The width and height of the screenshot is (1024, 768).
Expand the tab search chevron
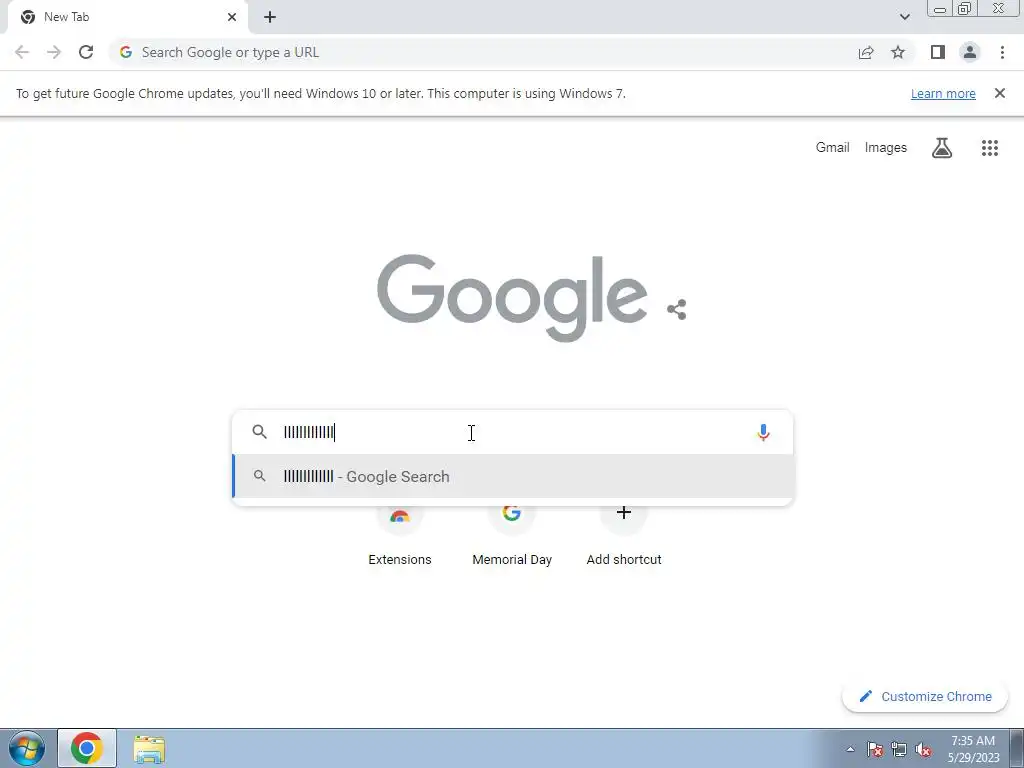(904, 17)
